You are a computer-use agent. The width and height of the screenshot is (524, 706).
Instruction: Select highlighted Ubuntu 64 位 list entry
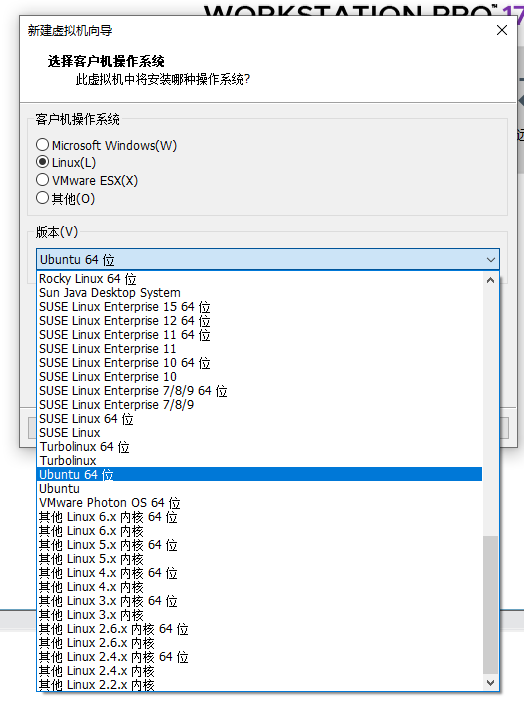(x=260, y=474)
